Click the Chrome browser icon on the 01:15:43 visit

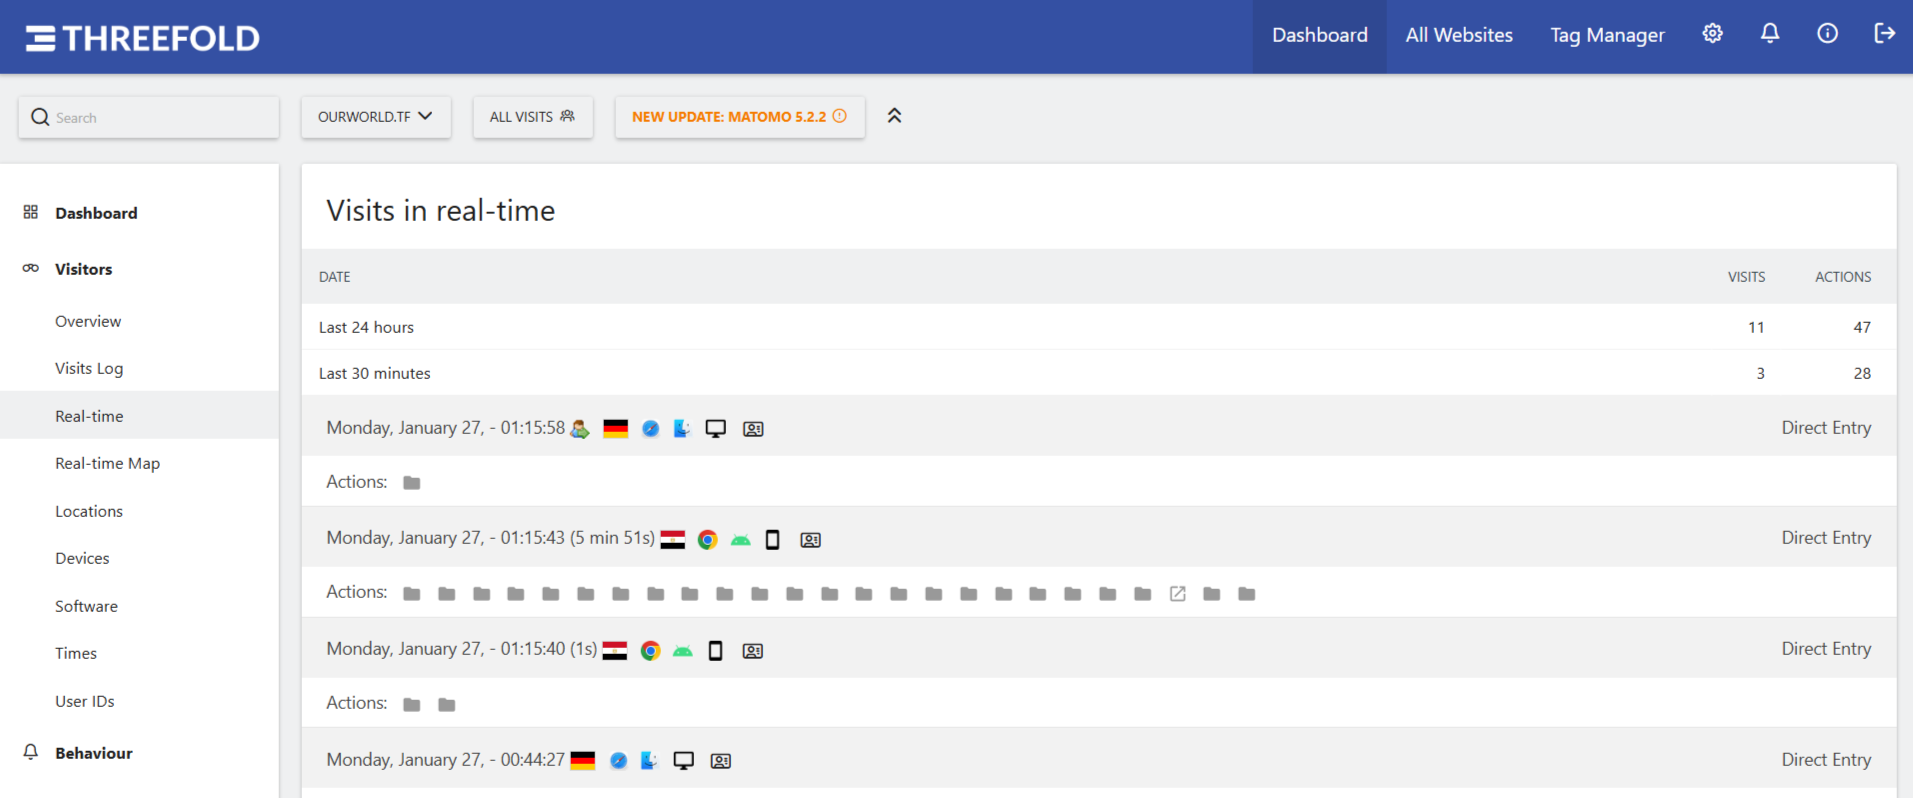(x=707, y=540)
